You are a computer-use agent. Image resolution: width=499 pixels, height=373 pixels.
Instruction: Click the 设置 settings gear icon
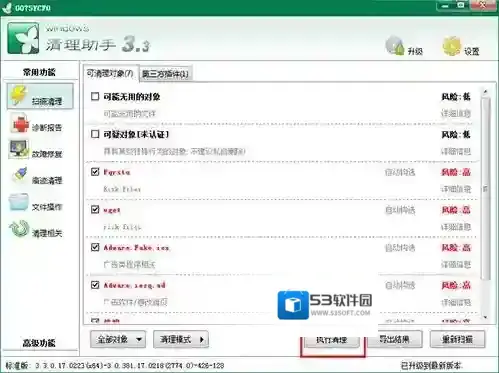(x=451, y=46)
